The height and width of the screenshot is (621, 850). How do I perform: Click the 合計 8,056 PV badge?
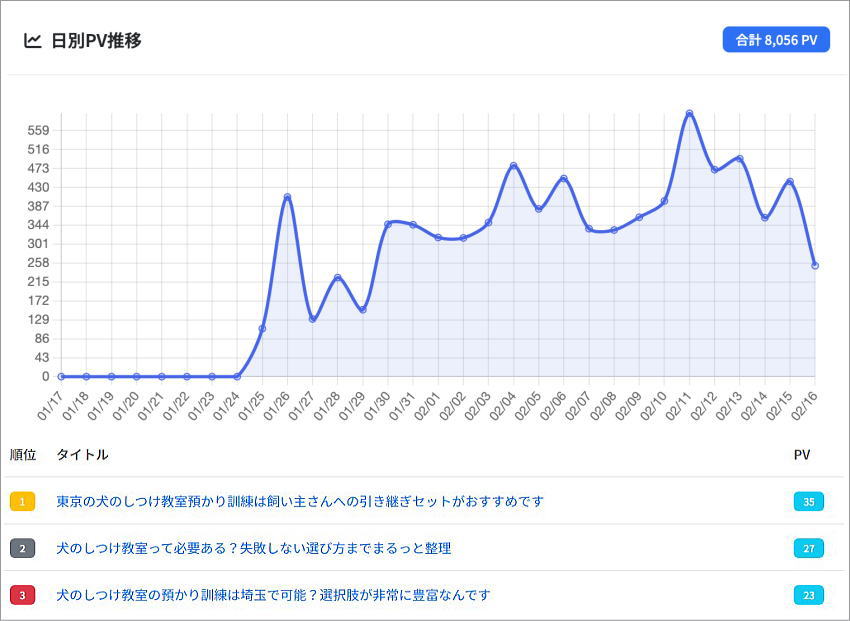click(x=776, y=40)
